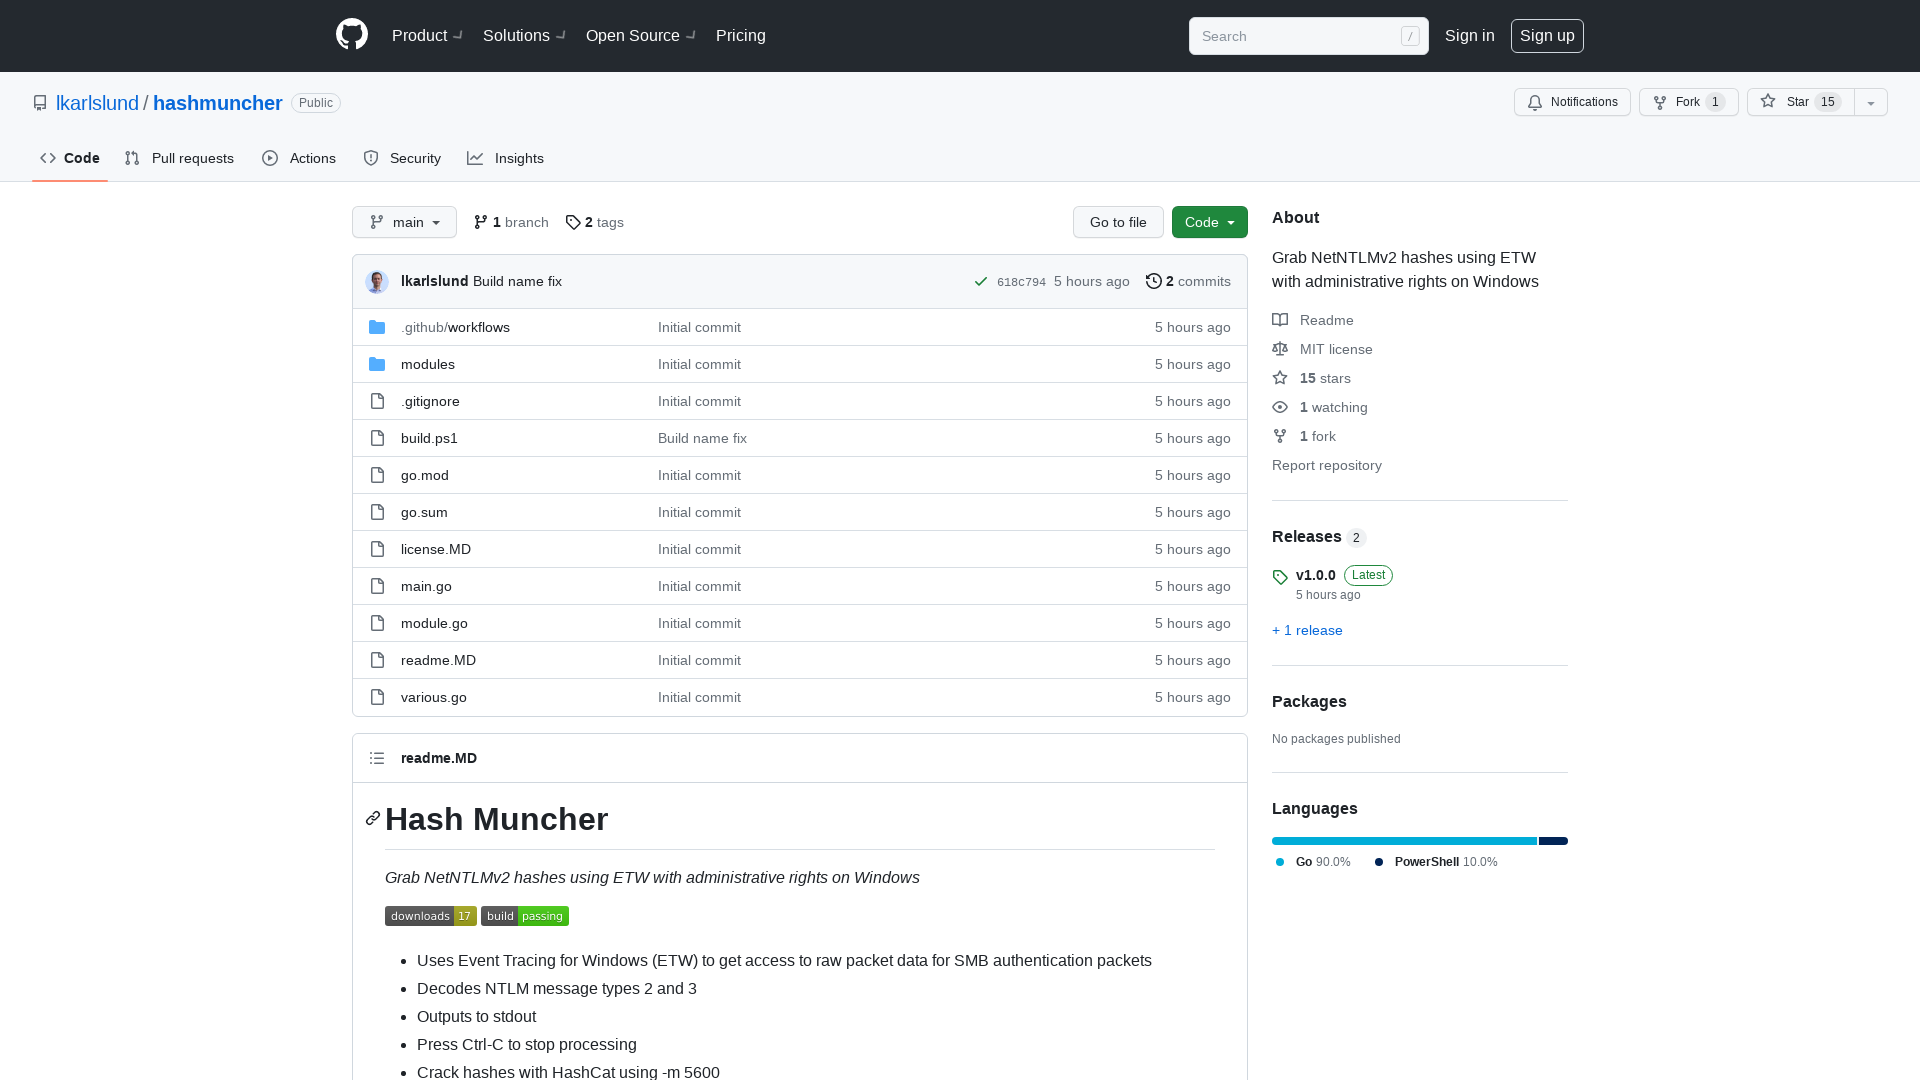Switch to the Security tab

tap(402, 158)
